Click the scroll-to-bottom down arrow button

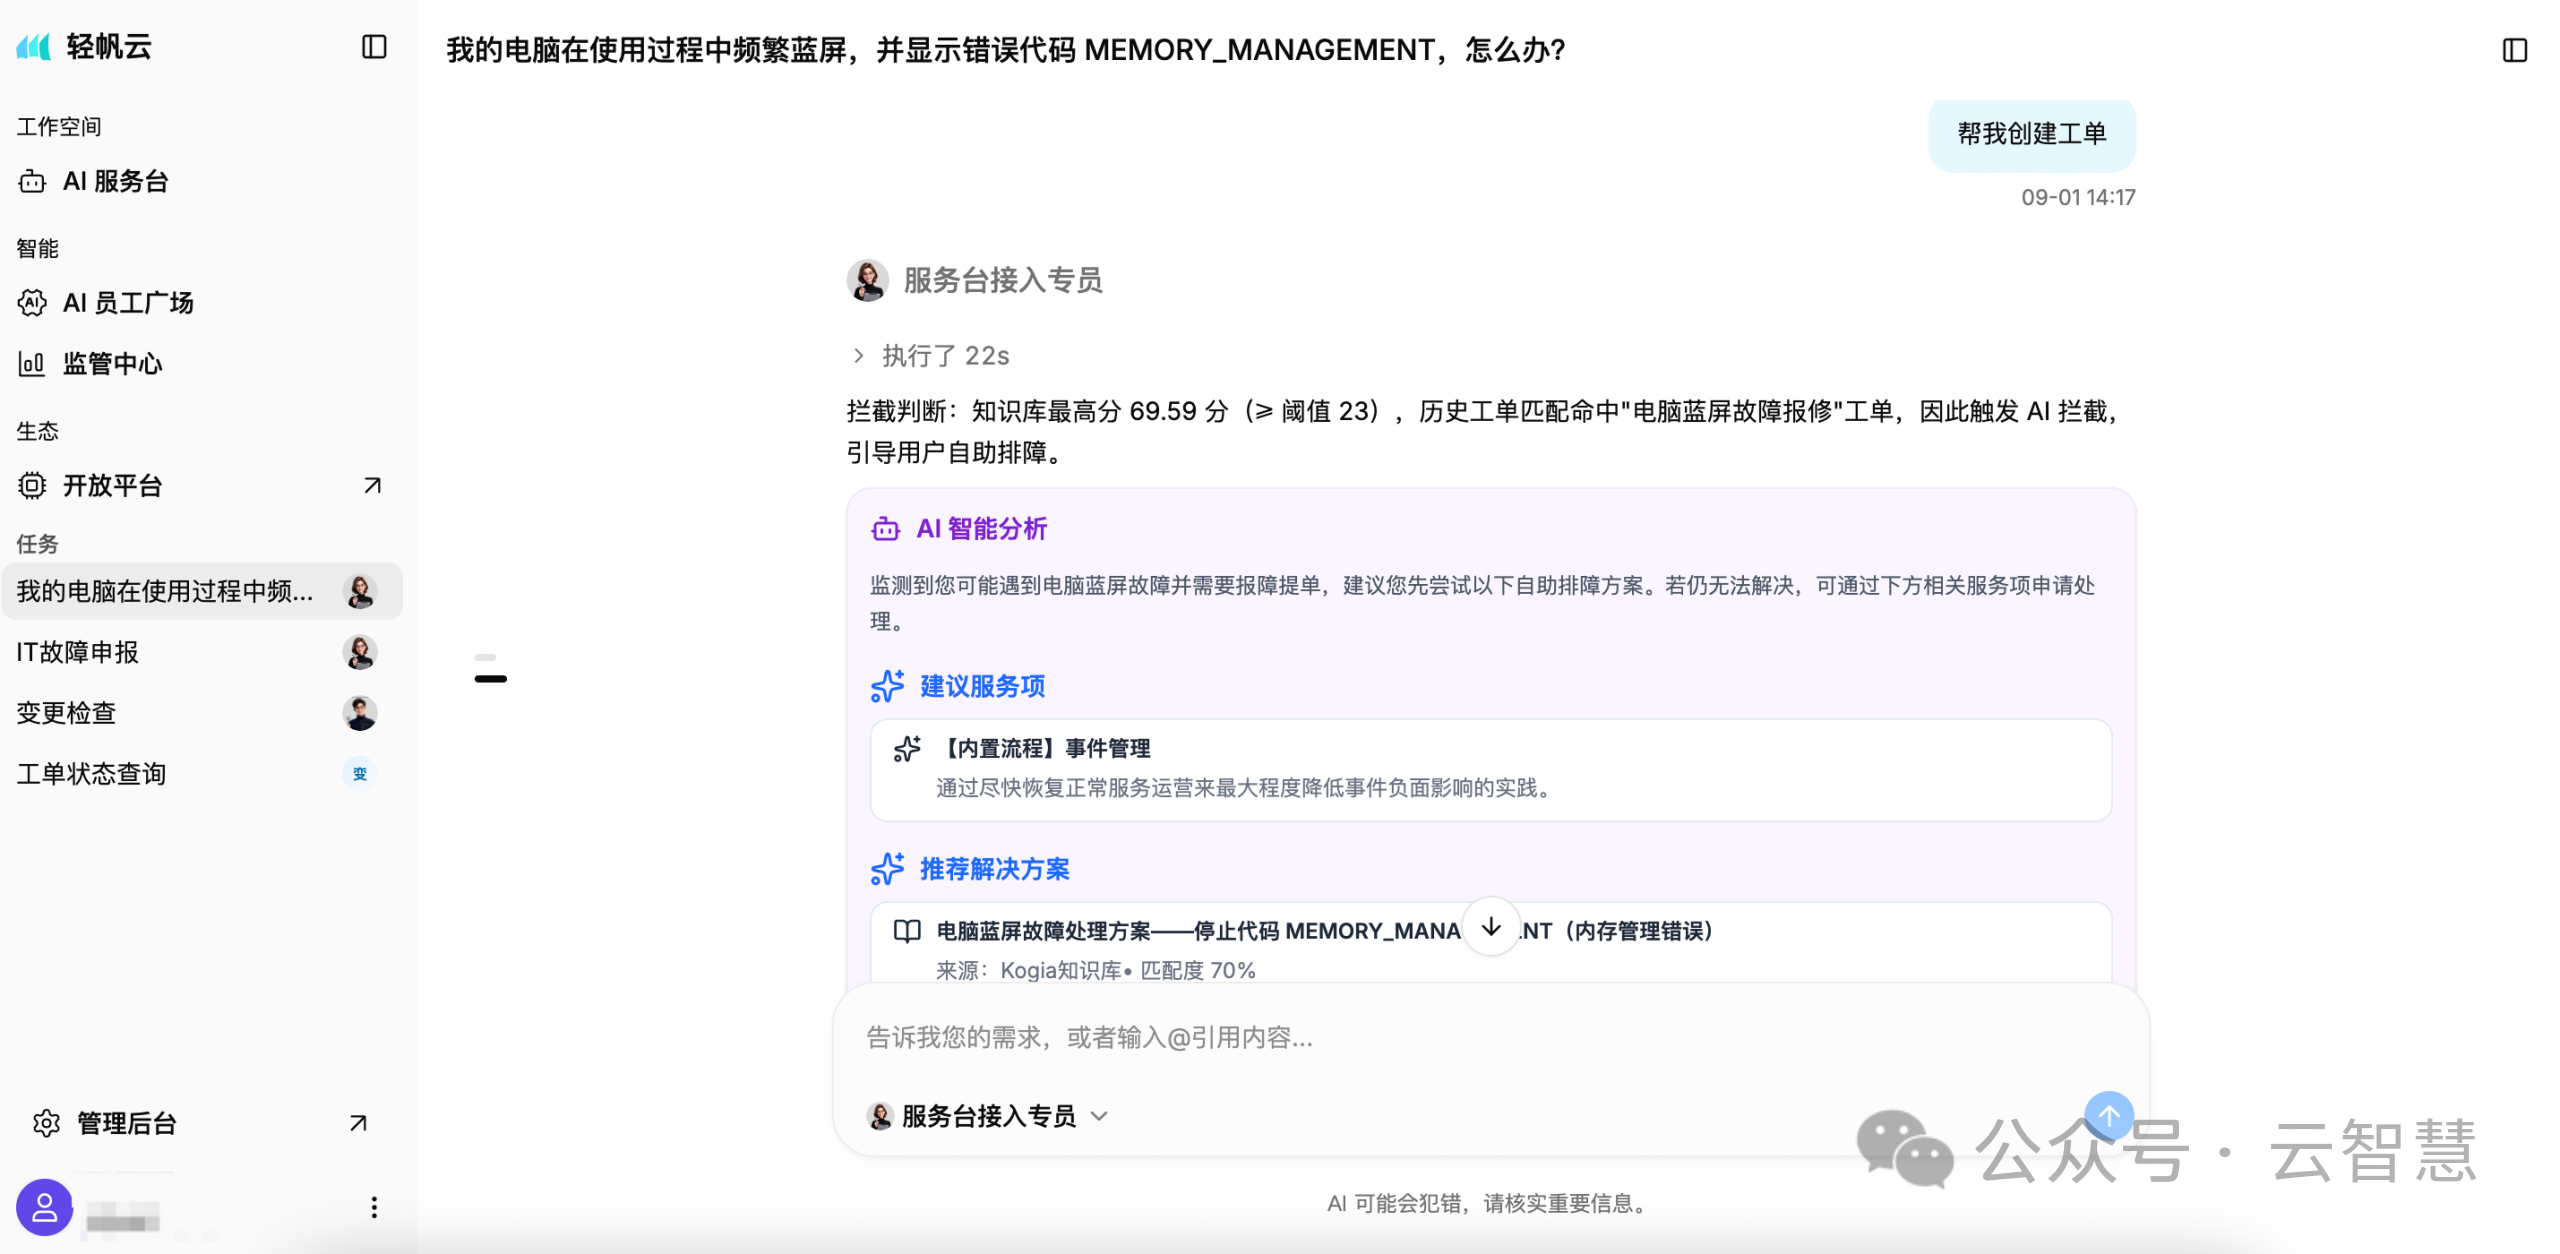coord(1491,926)
